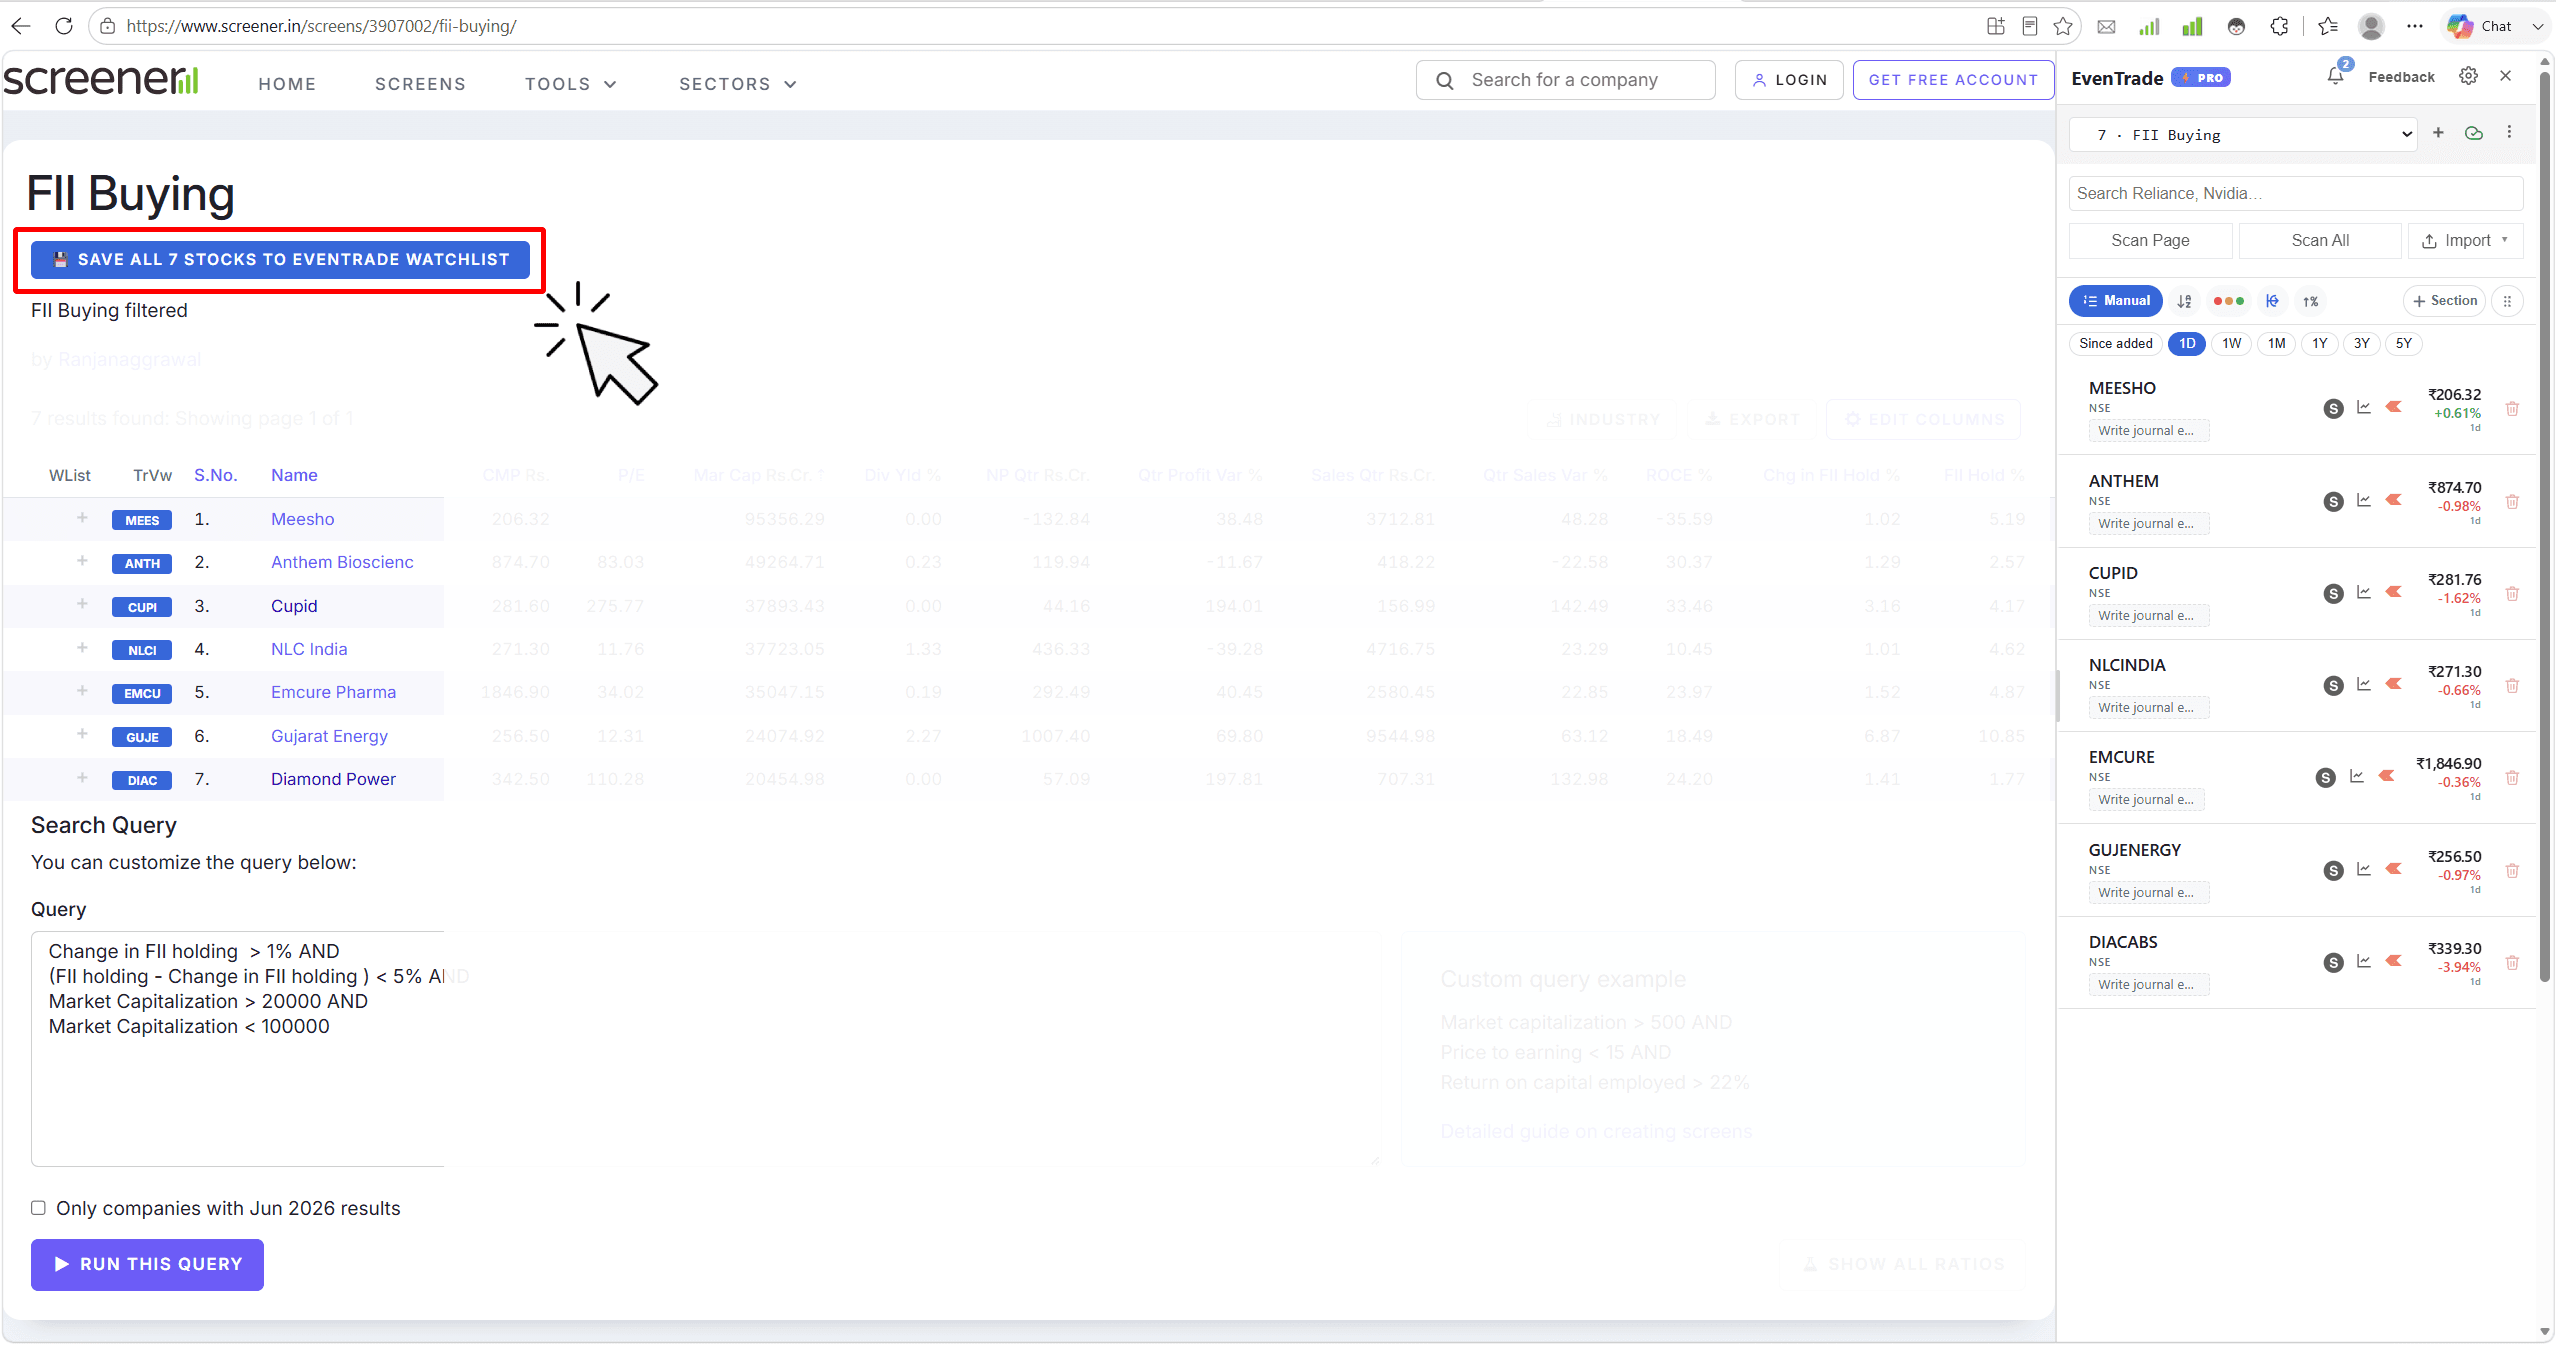Filter watchlist by color dots

point(2228,301)
